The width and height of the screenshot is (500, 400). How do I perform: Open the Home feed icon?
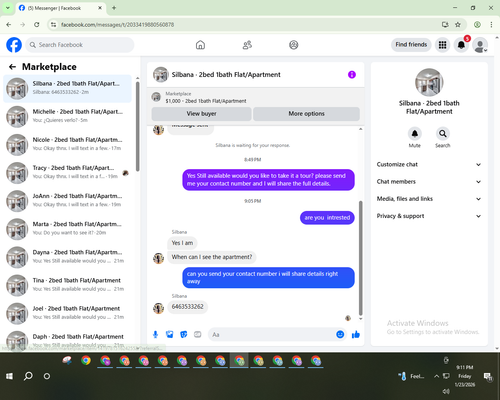[200, 45]
